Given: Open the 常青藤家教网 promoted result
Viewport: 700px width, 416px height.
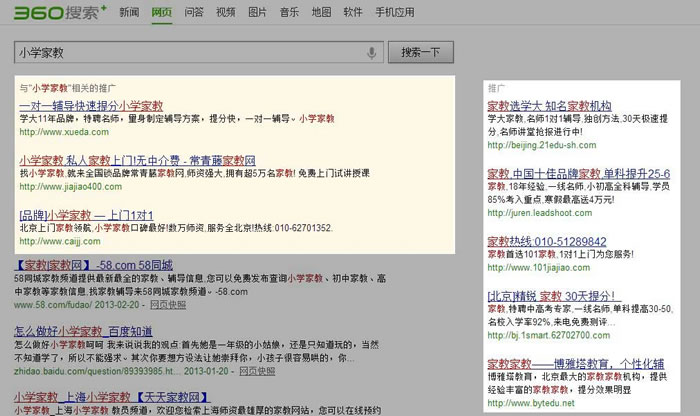Looking at the screenshot, I should coord(138,159).
